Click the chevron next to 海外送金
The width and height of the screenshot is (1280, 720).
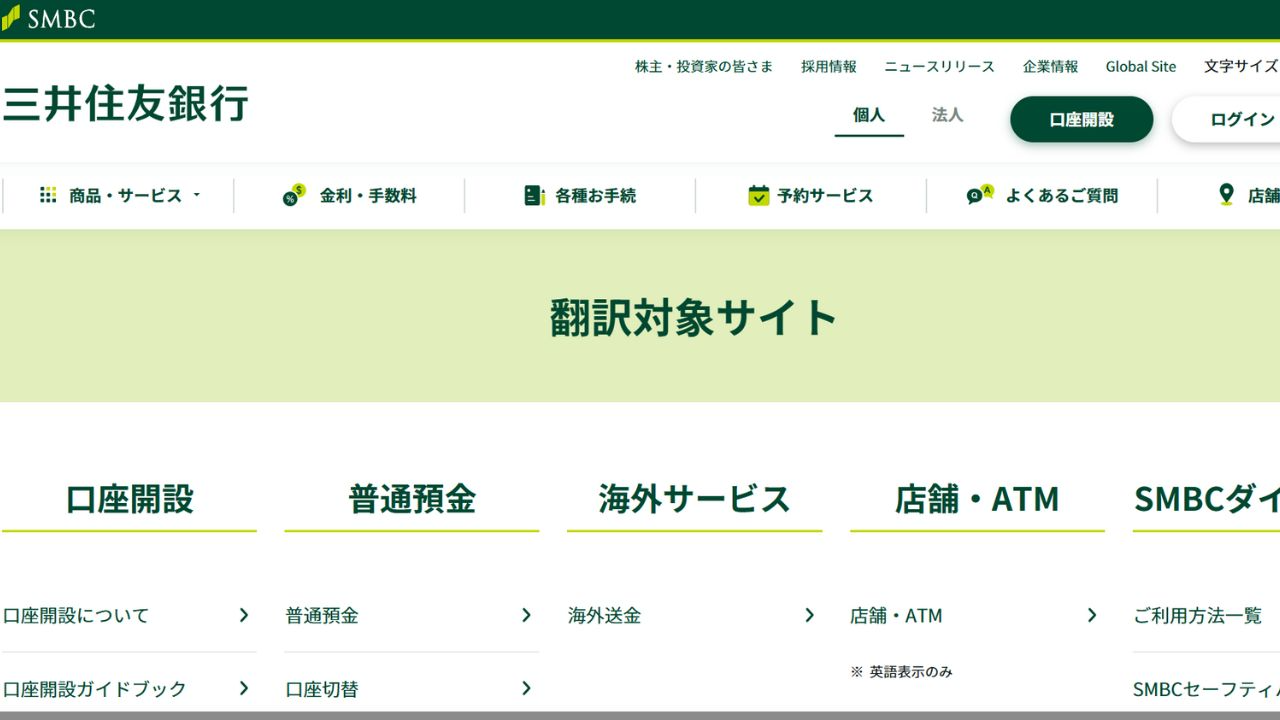coord(809,615)
